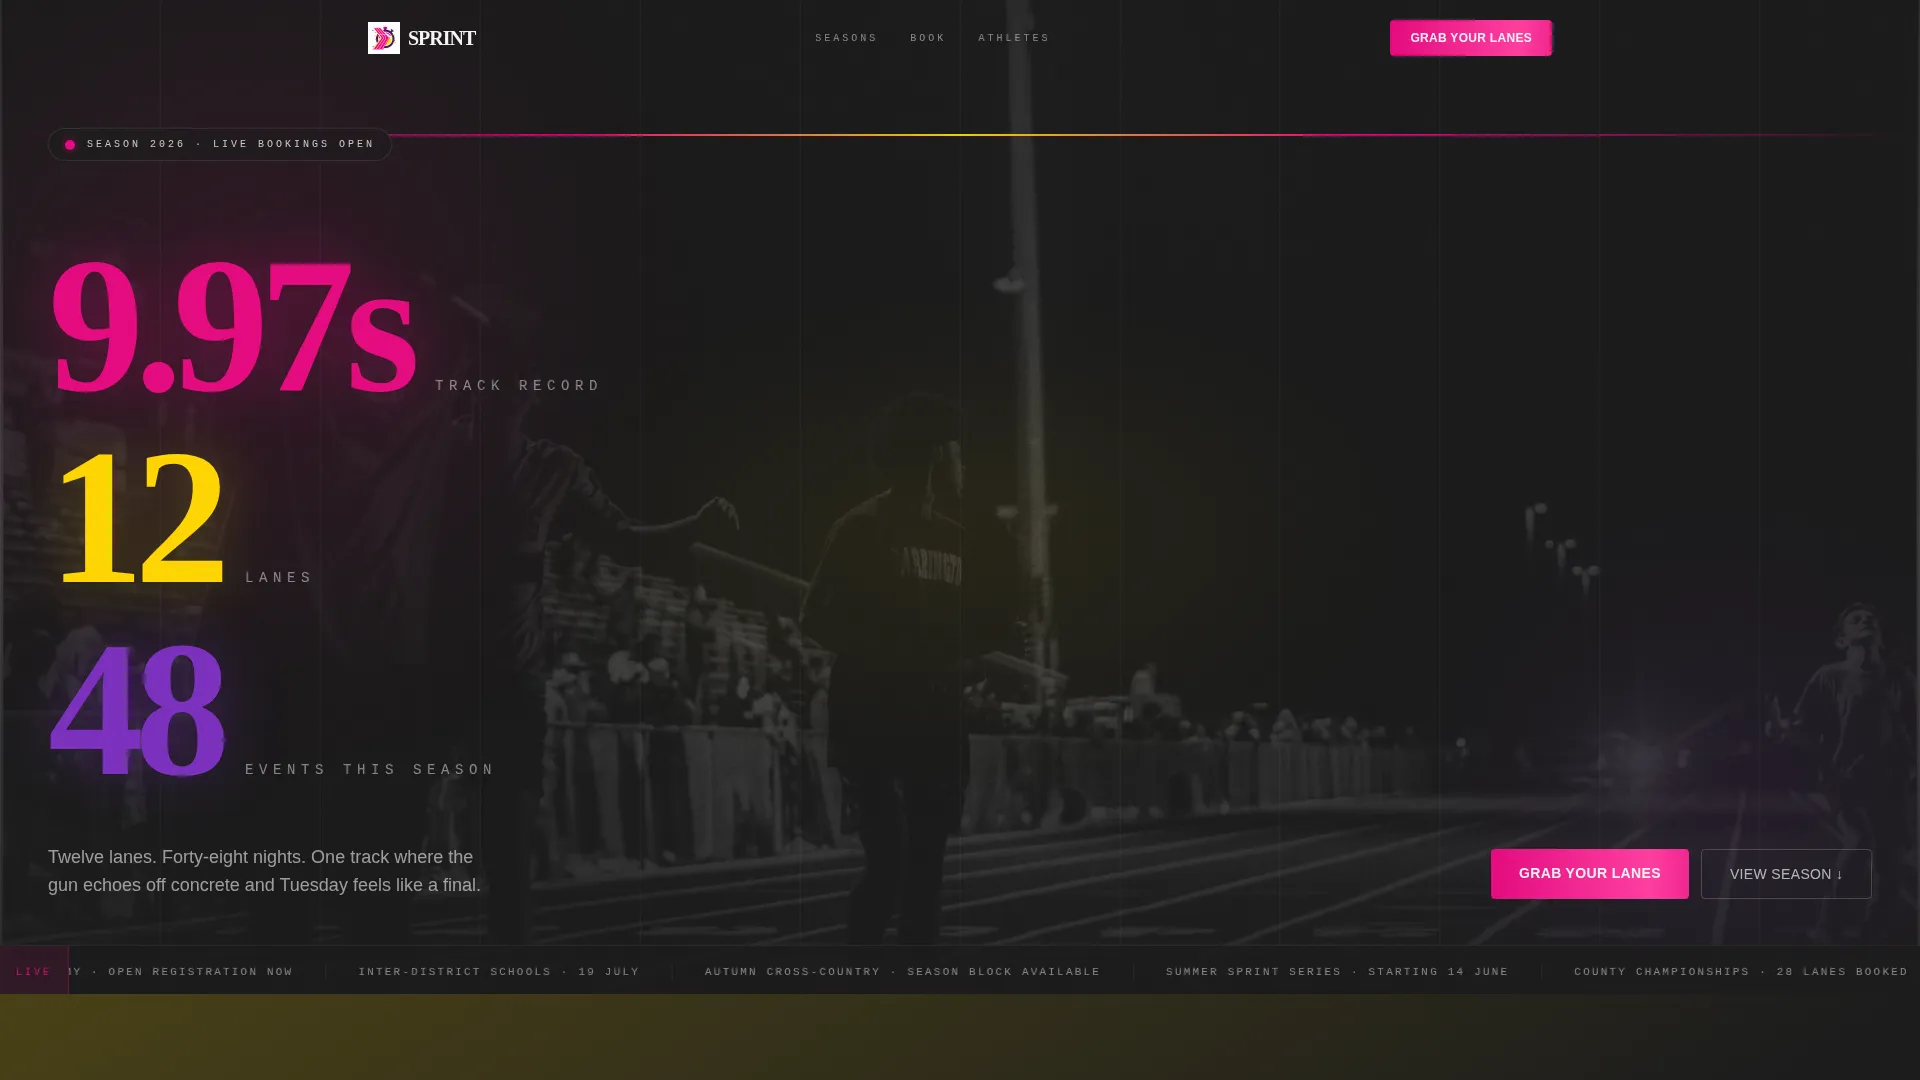This screenshot has width=1920, height=1080.
Task: Click the Autumn Cross-Country ticker item
Action: (903, 972)
